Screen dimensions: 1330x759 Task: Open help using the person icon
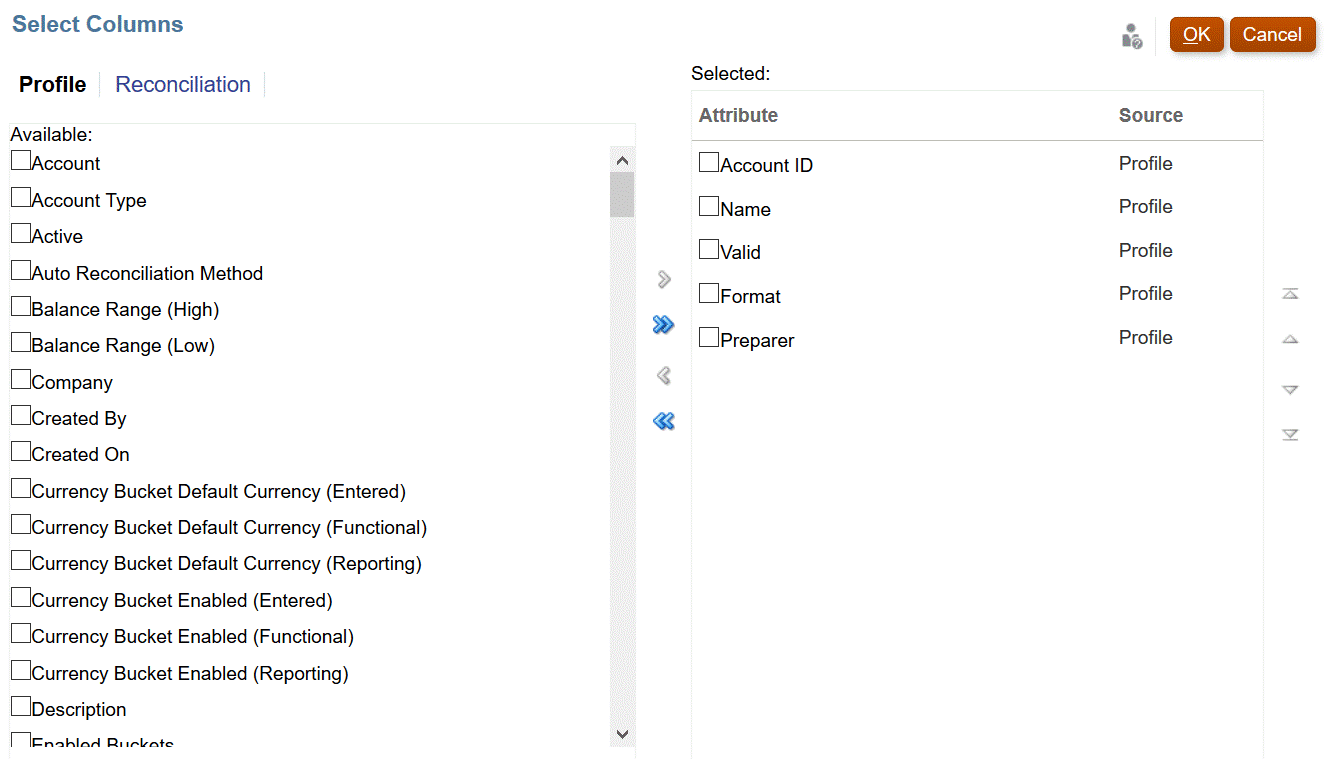tap(1131, 34)
